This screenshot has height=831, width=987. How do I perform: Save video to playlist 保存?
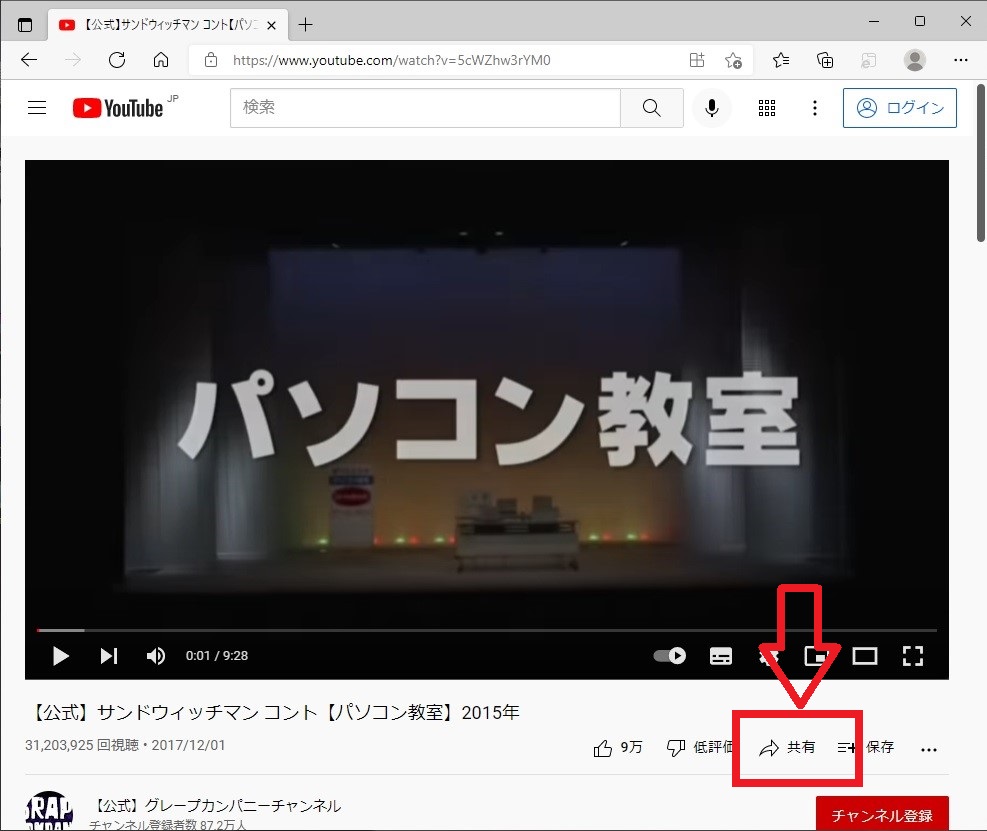[866, 748]
